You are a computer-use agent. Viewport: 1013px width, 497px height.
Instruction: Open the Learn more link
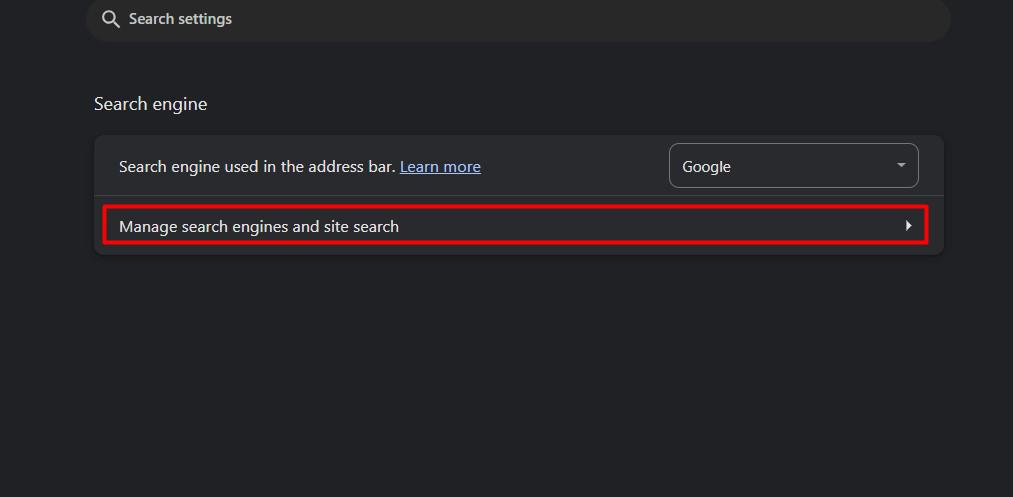tap(440, 167)
